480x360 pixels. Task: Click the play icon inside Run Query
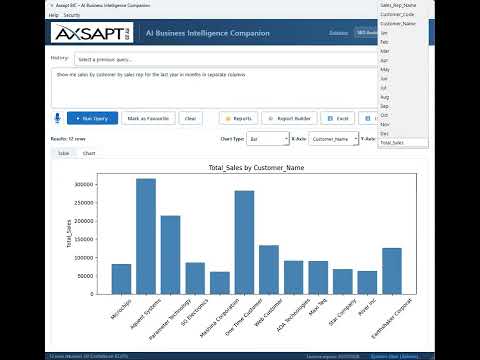(78, 118)
